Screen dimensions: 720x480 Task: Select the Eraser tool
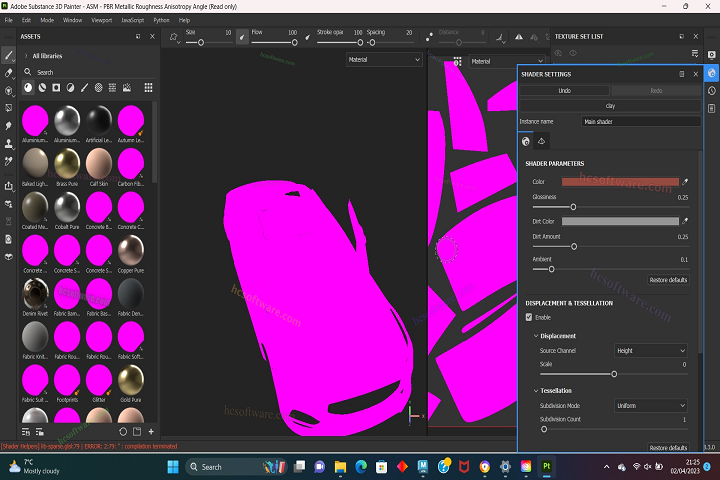[8, 73]
